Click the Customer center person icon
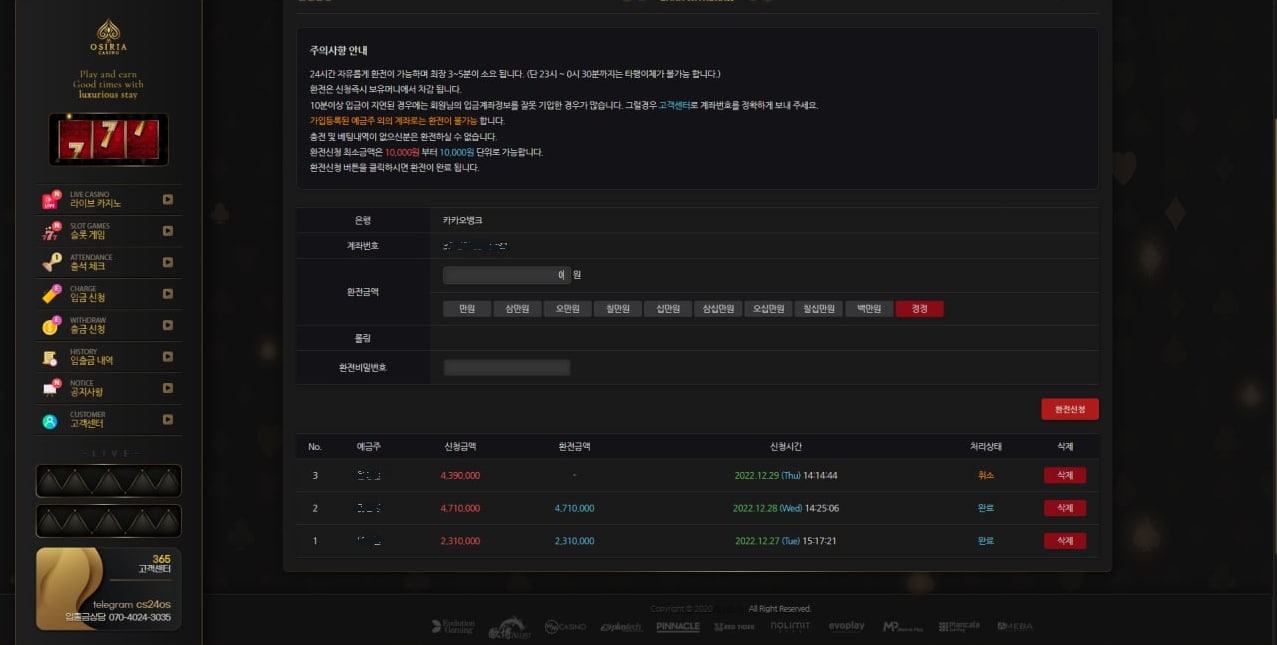Screen dimensions: 1277x645 tap(51, 420)
